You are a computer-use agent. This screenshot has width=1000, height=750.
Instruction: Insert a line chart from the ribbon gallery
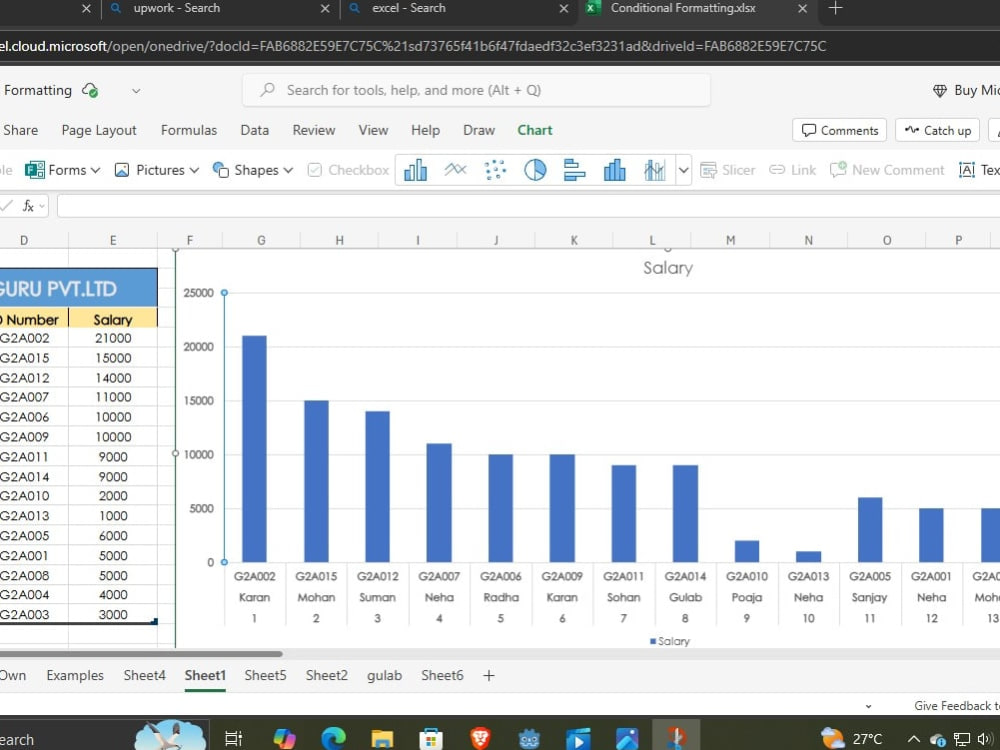(x=455, y=170)
